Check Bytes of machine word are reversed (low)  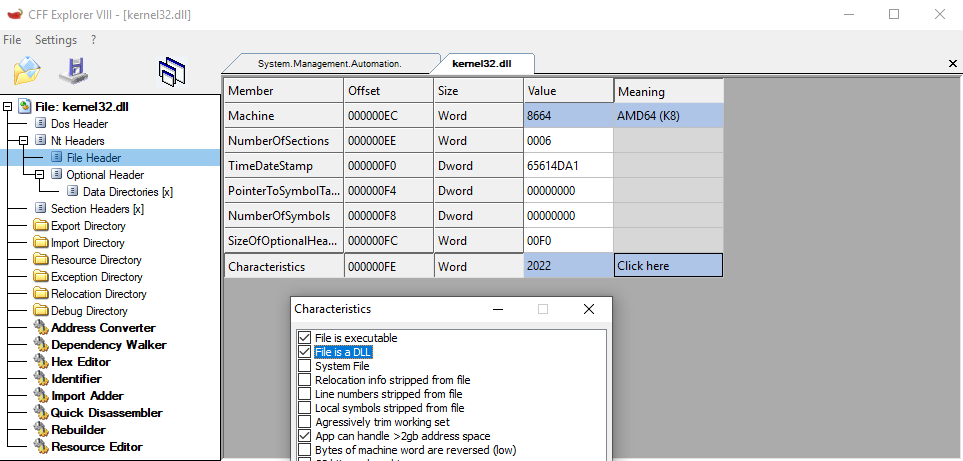304,450
